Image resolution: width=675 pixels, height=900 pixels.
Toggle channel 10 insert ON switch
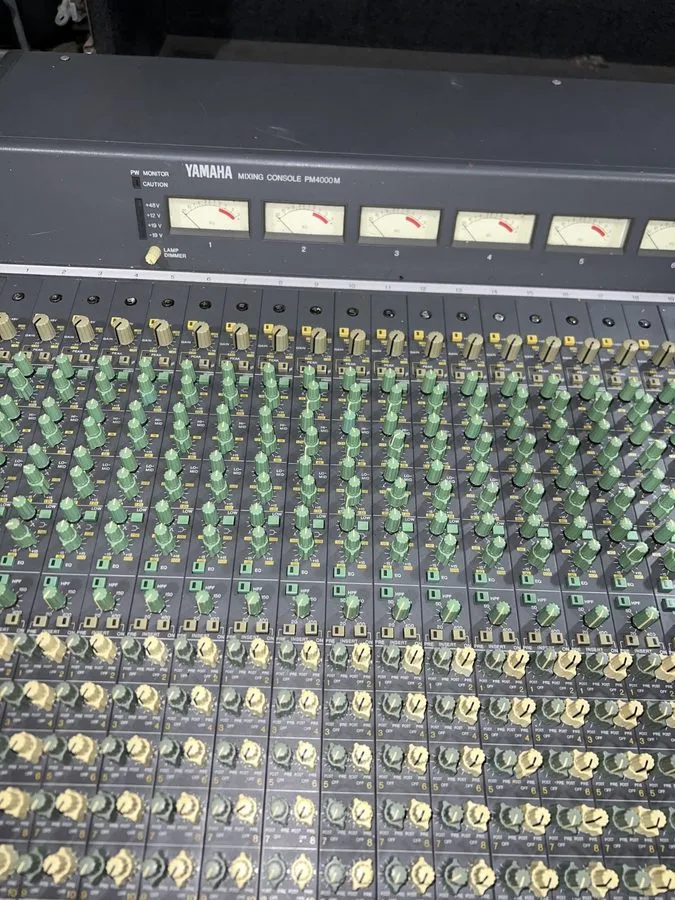[x=360, y=630]
